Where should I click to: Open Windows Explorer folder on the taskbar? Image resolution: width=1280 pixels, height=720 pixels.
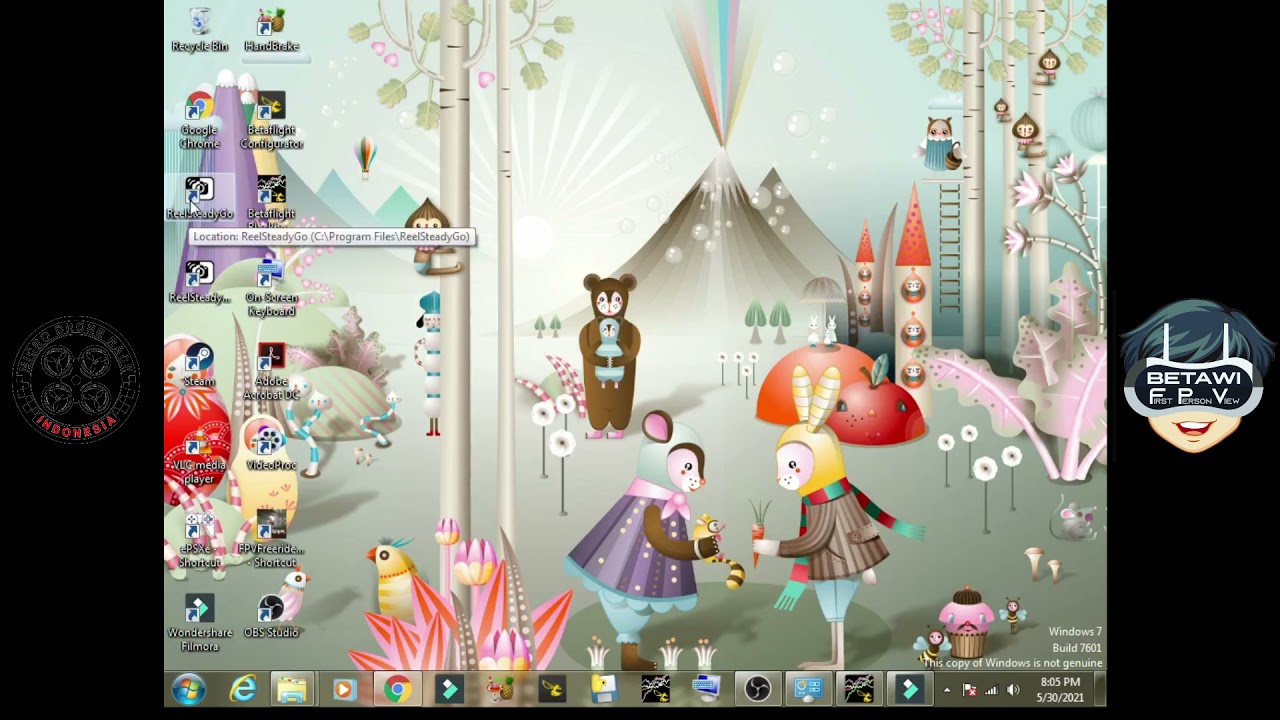[292, 689]
